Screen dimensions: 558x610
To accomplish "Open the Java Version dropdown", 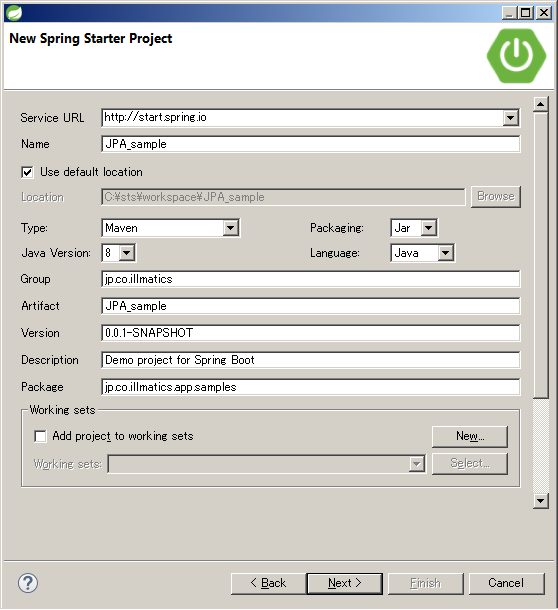I will tap(126, 253).
